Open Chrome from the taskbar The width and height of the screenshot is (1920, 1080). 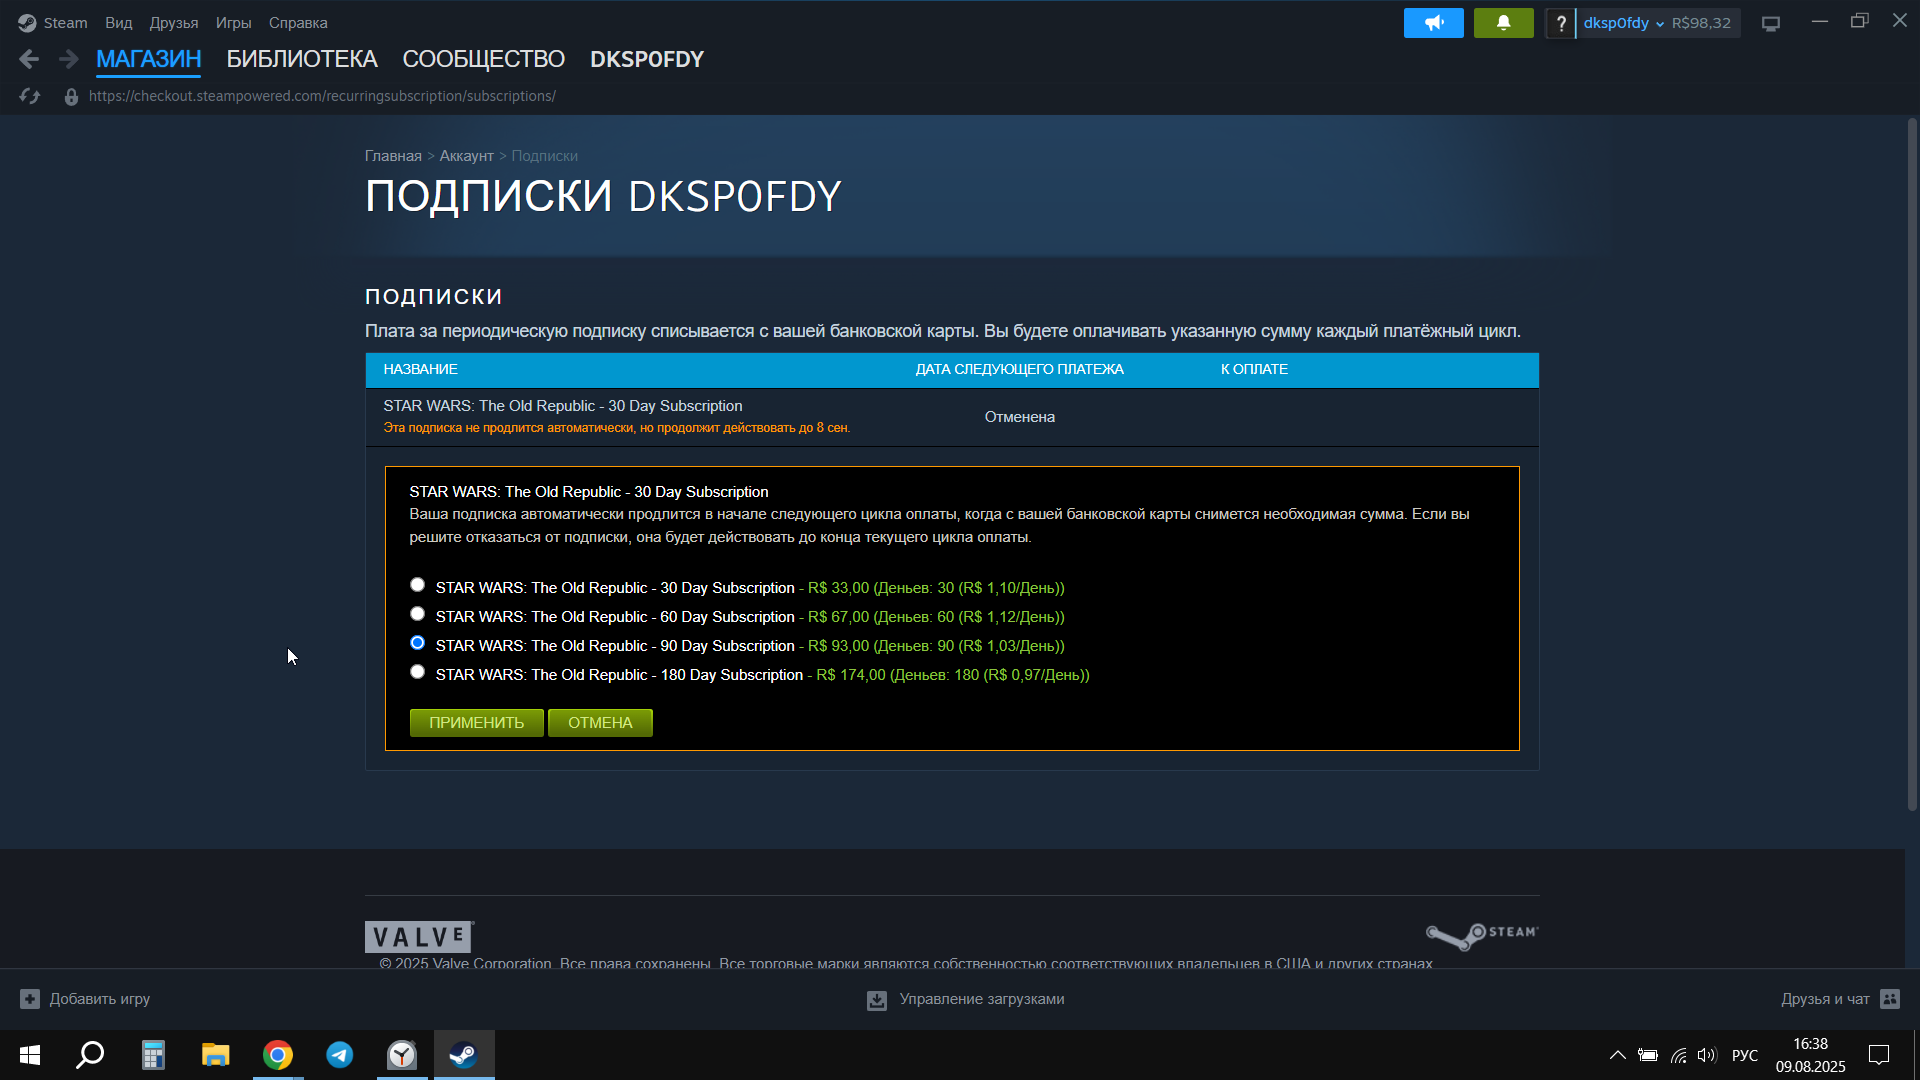(278, 1055)
